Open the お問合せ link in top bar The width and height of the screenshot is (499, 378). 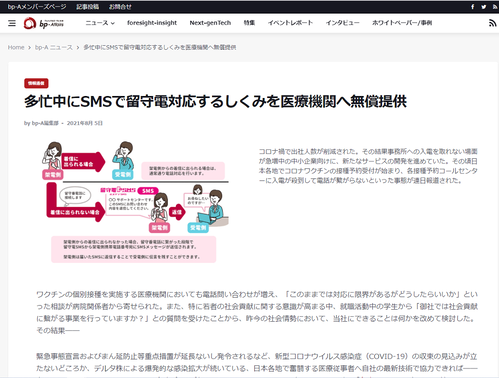120,7
